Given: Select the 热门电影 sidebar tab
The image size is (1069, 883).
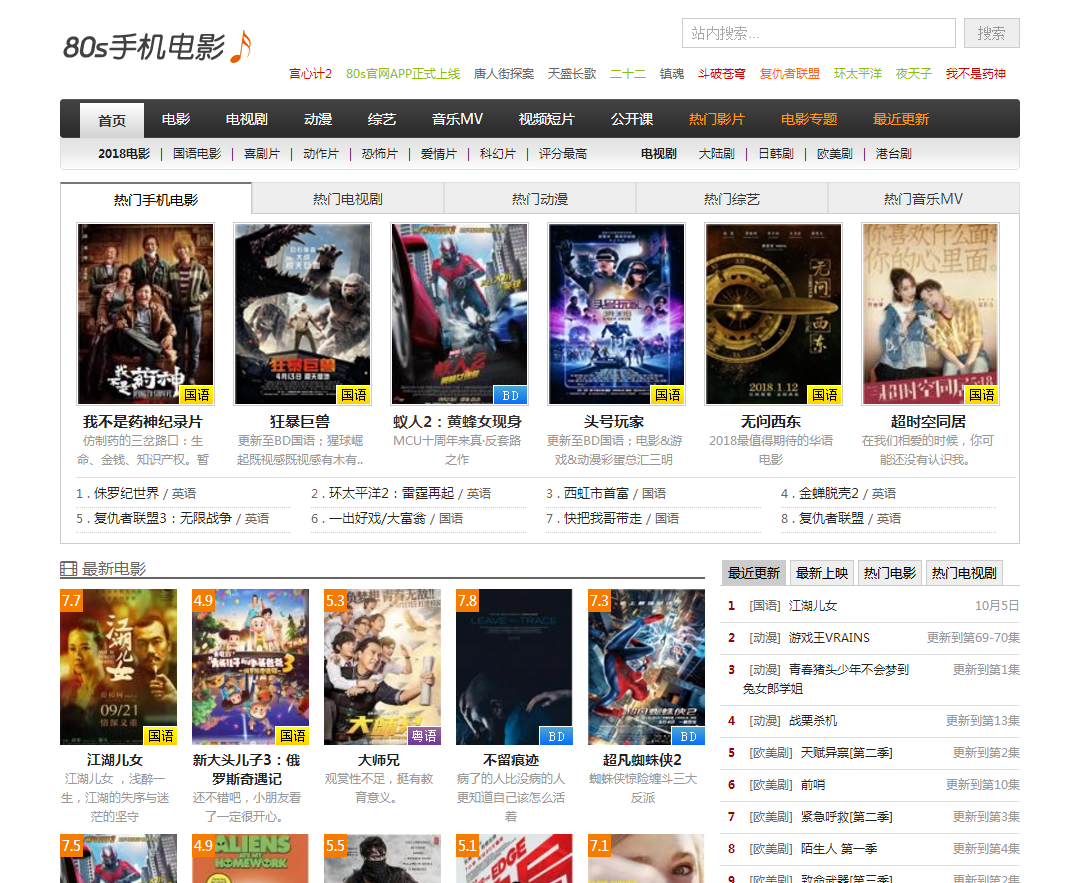Looking at the screenshot, I should pos(890,573).
